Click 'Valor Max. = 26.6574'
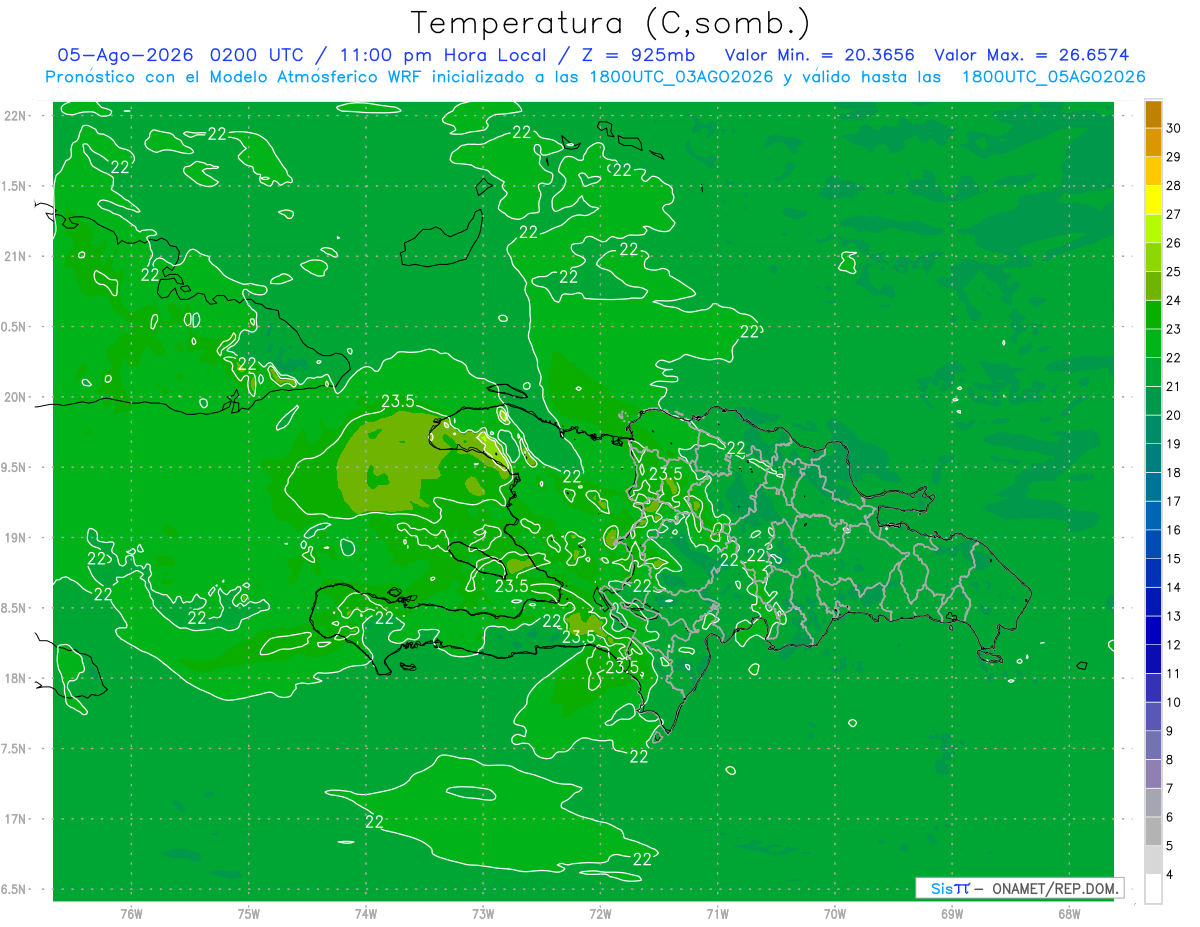 tap(1031, 55)
